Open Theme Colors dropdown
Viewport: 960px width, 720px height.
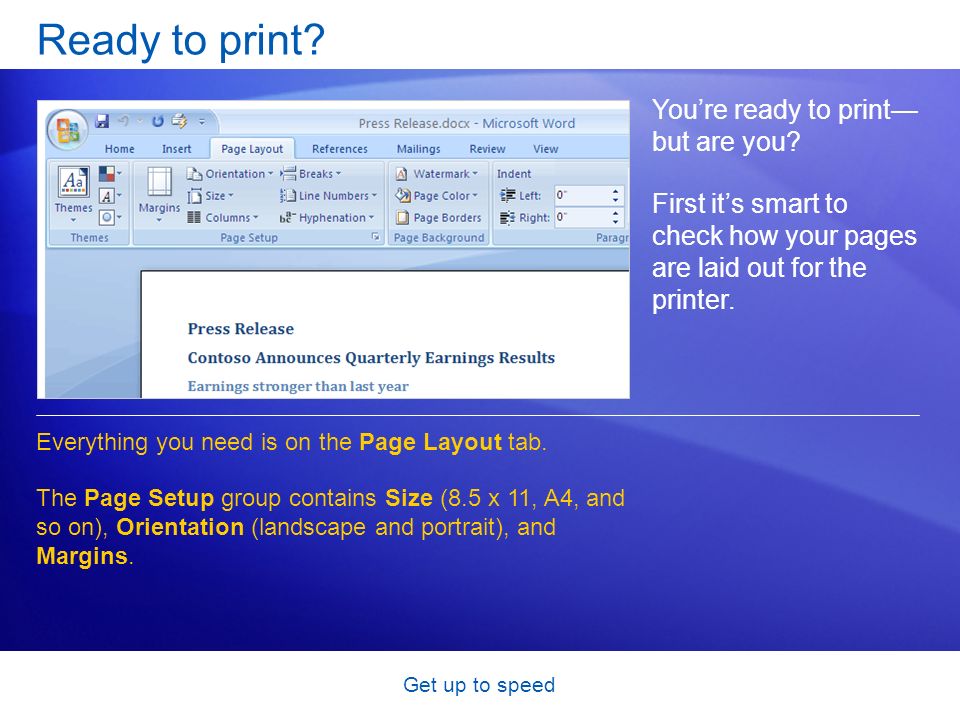click(x=110, y=174)
